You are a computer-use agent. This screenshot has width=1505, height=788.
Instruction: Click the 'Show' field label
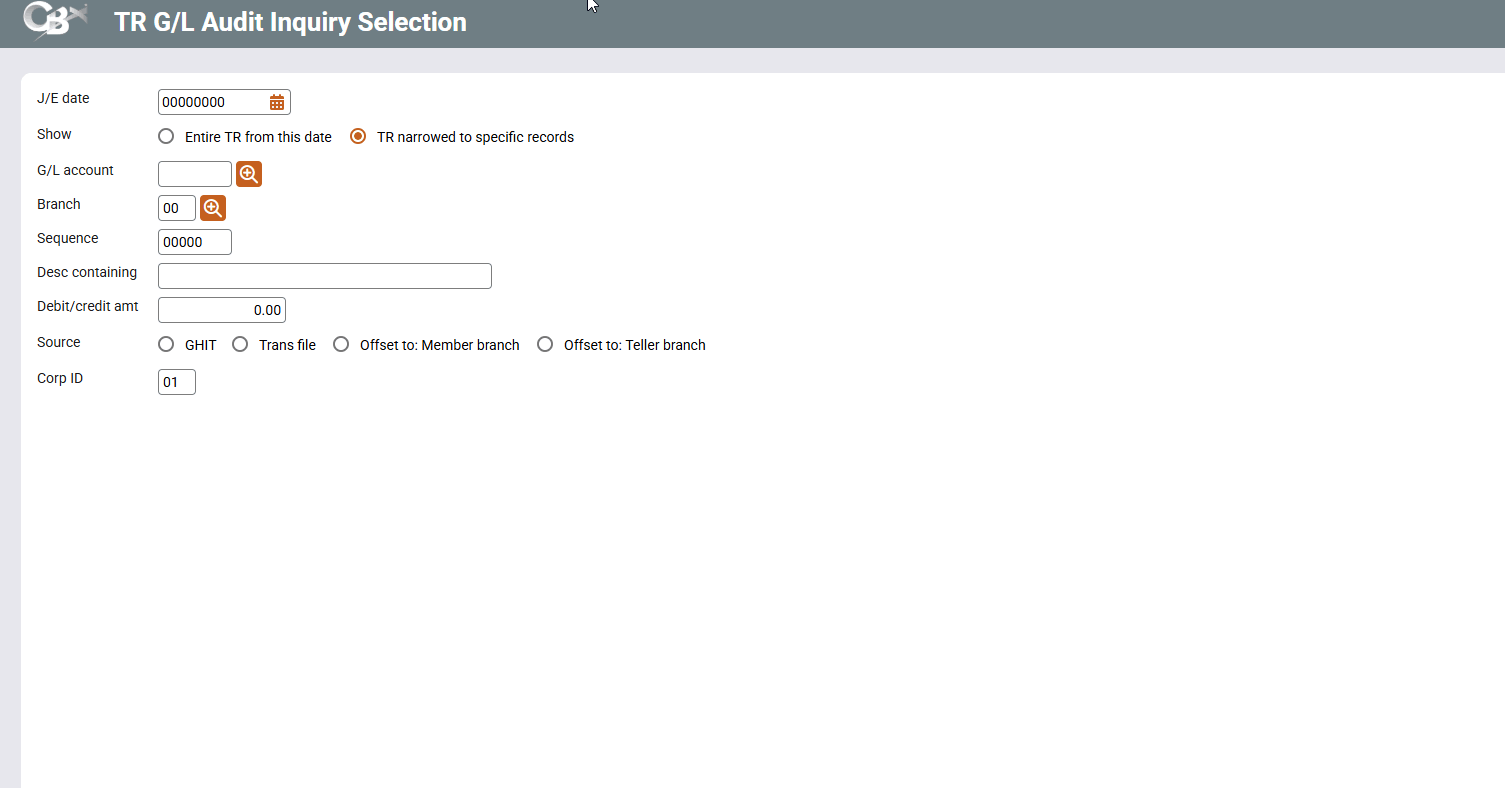[x=54, y=134]
